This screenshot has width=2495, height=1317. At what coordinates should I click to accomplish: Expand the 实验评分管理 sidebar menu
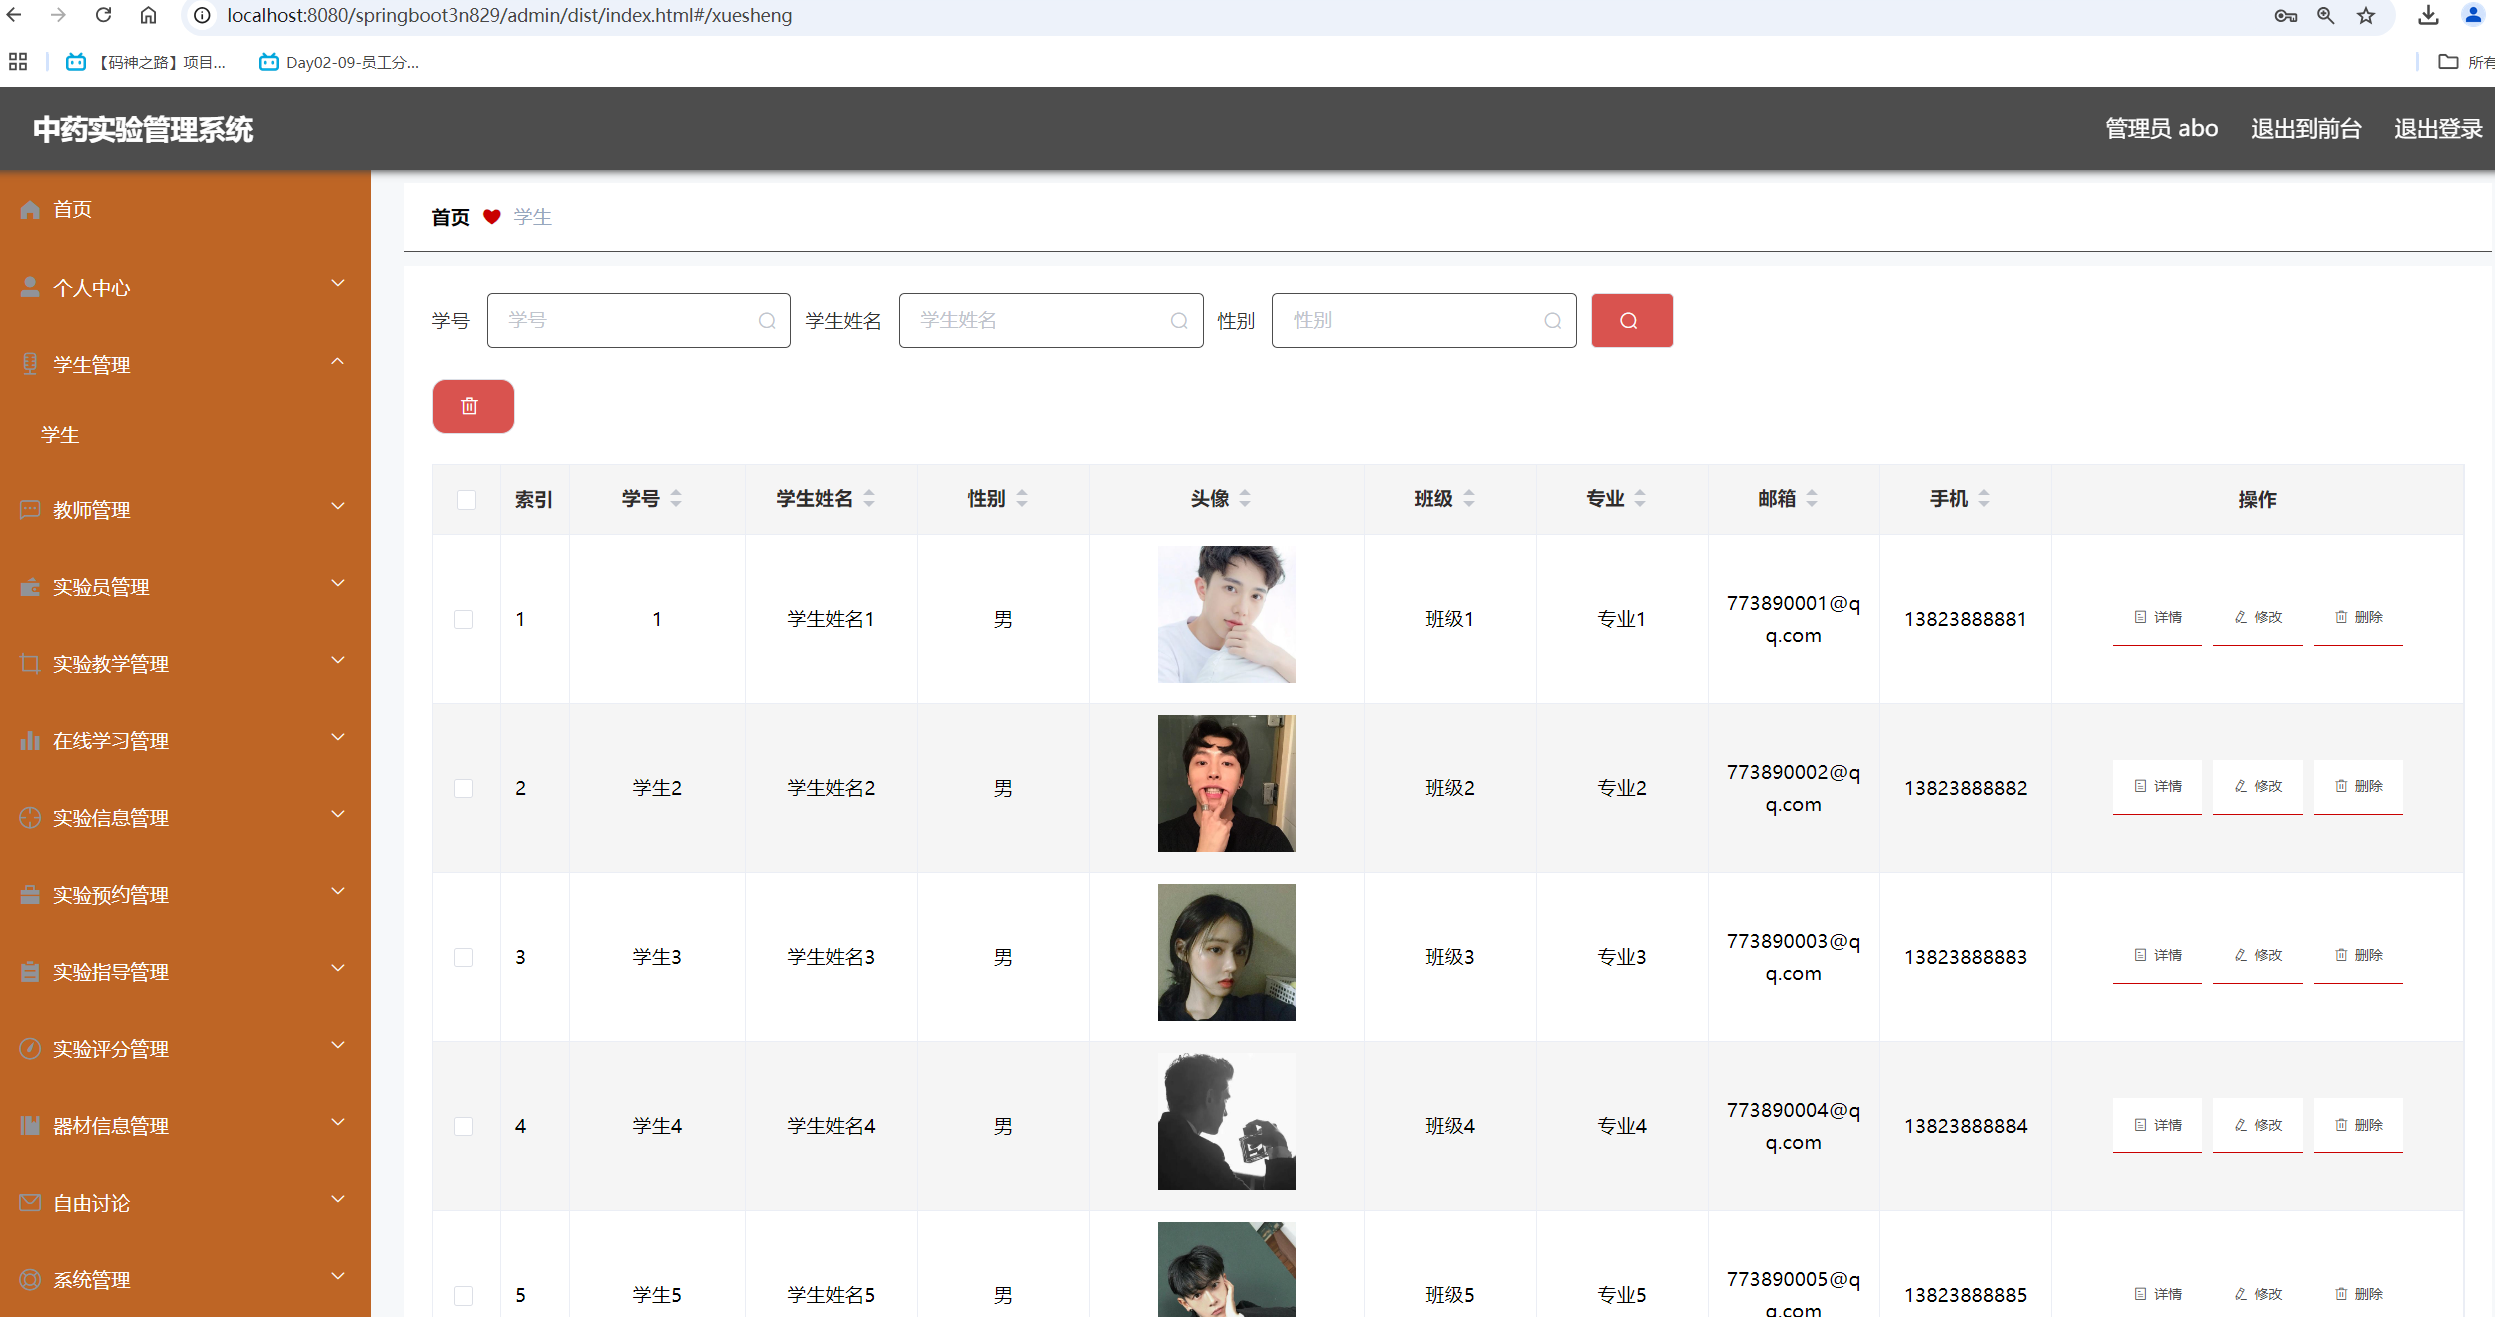click(185, 1049)
